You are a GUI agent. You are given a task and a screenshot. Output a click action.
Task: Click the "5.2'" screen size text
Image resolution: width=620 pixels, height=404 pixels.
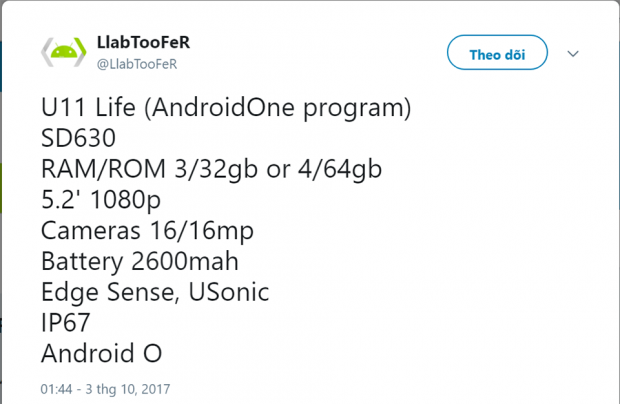click(61, 200)
